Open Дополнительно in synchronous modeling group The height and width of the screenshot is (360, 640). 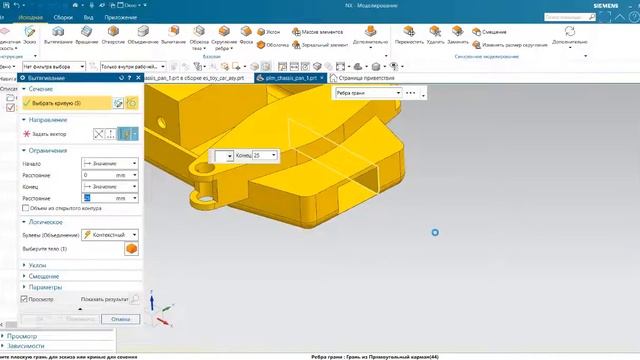[570, 38]
